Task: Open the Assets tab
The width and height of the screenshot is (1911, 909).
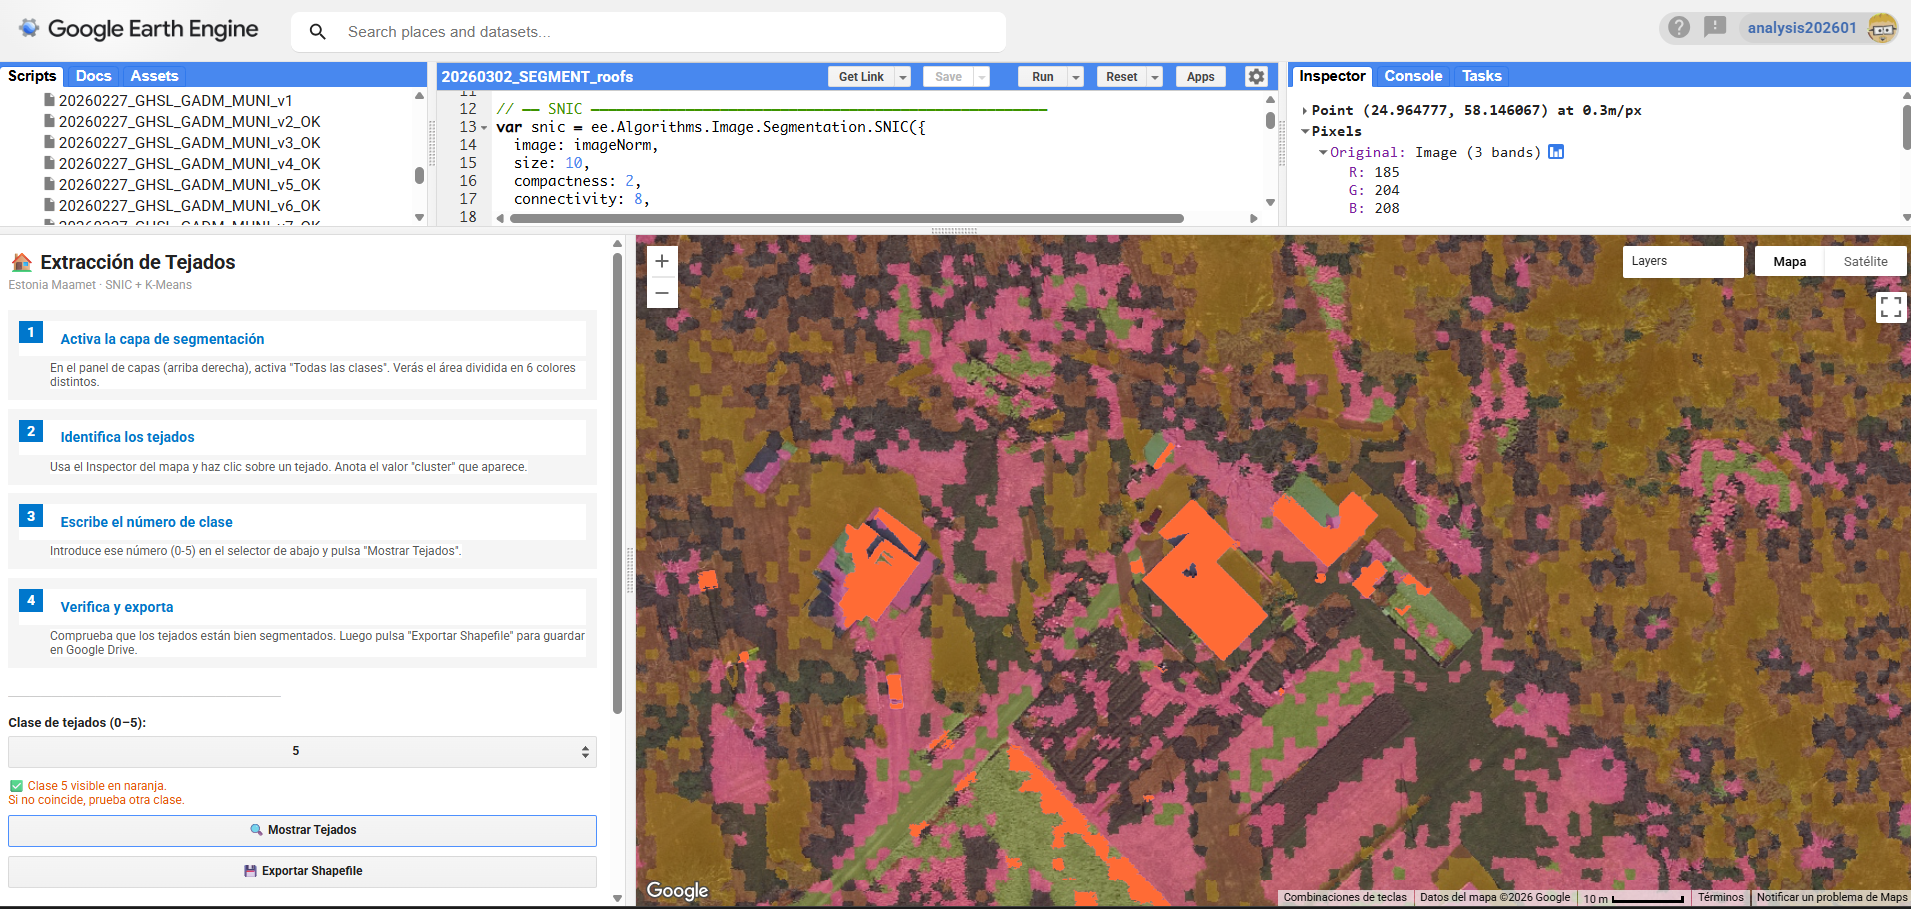Action: pyautogui.click(x=154, y=76)
